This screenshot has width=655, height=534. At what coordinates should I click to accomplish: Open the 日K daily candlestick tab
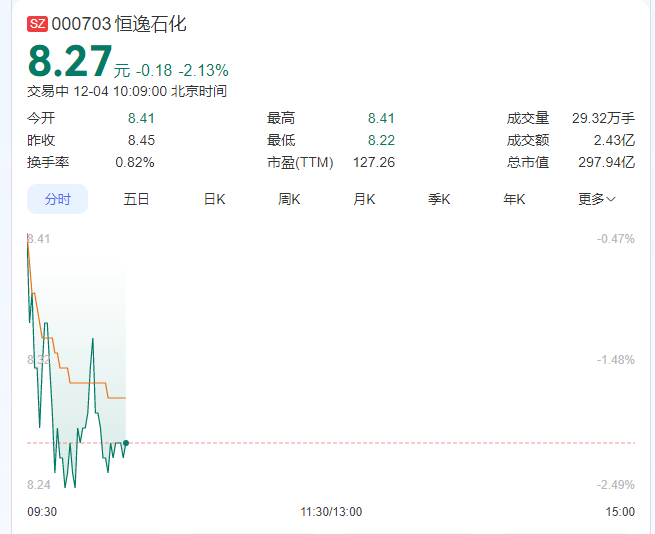[214, 199]
